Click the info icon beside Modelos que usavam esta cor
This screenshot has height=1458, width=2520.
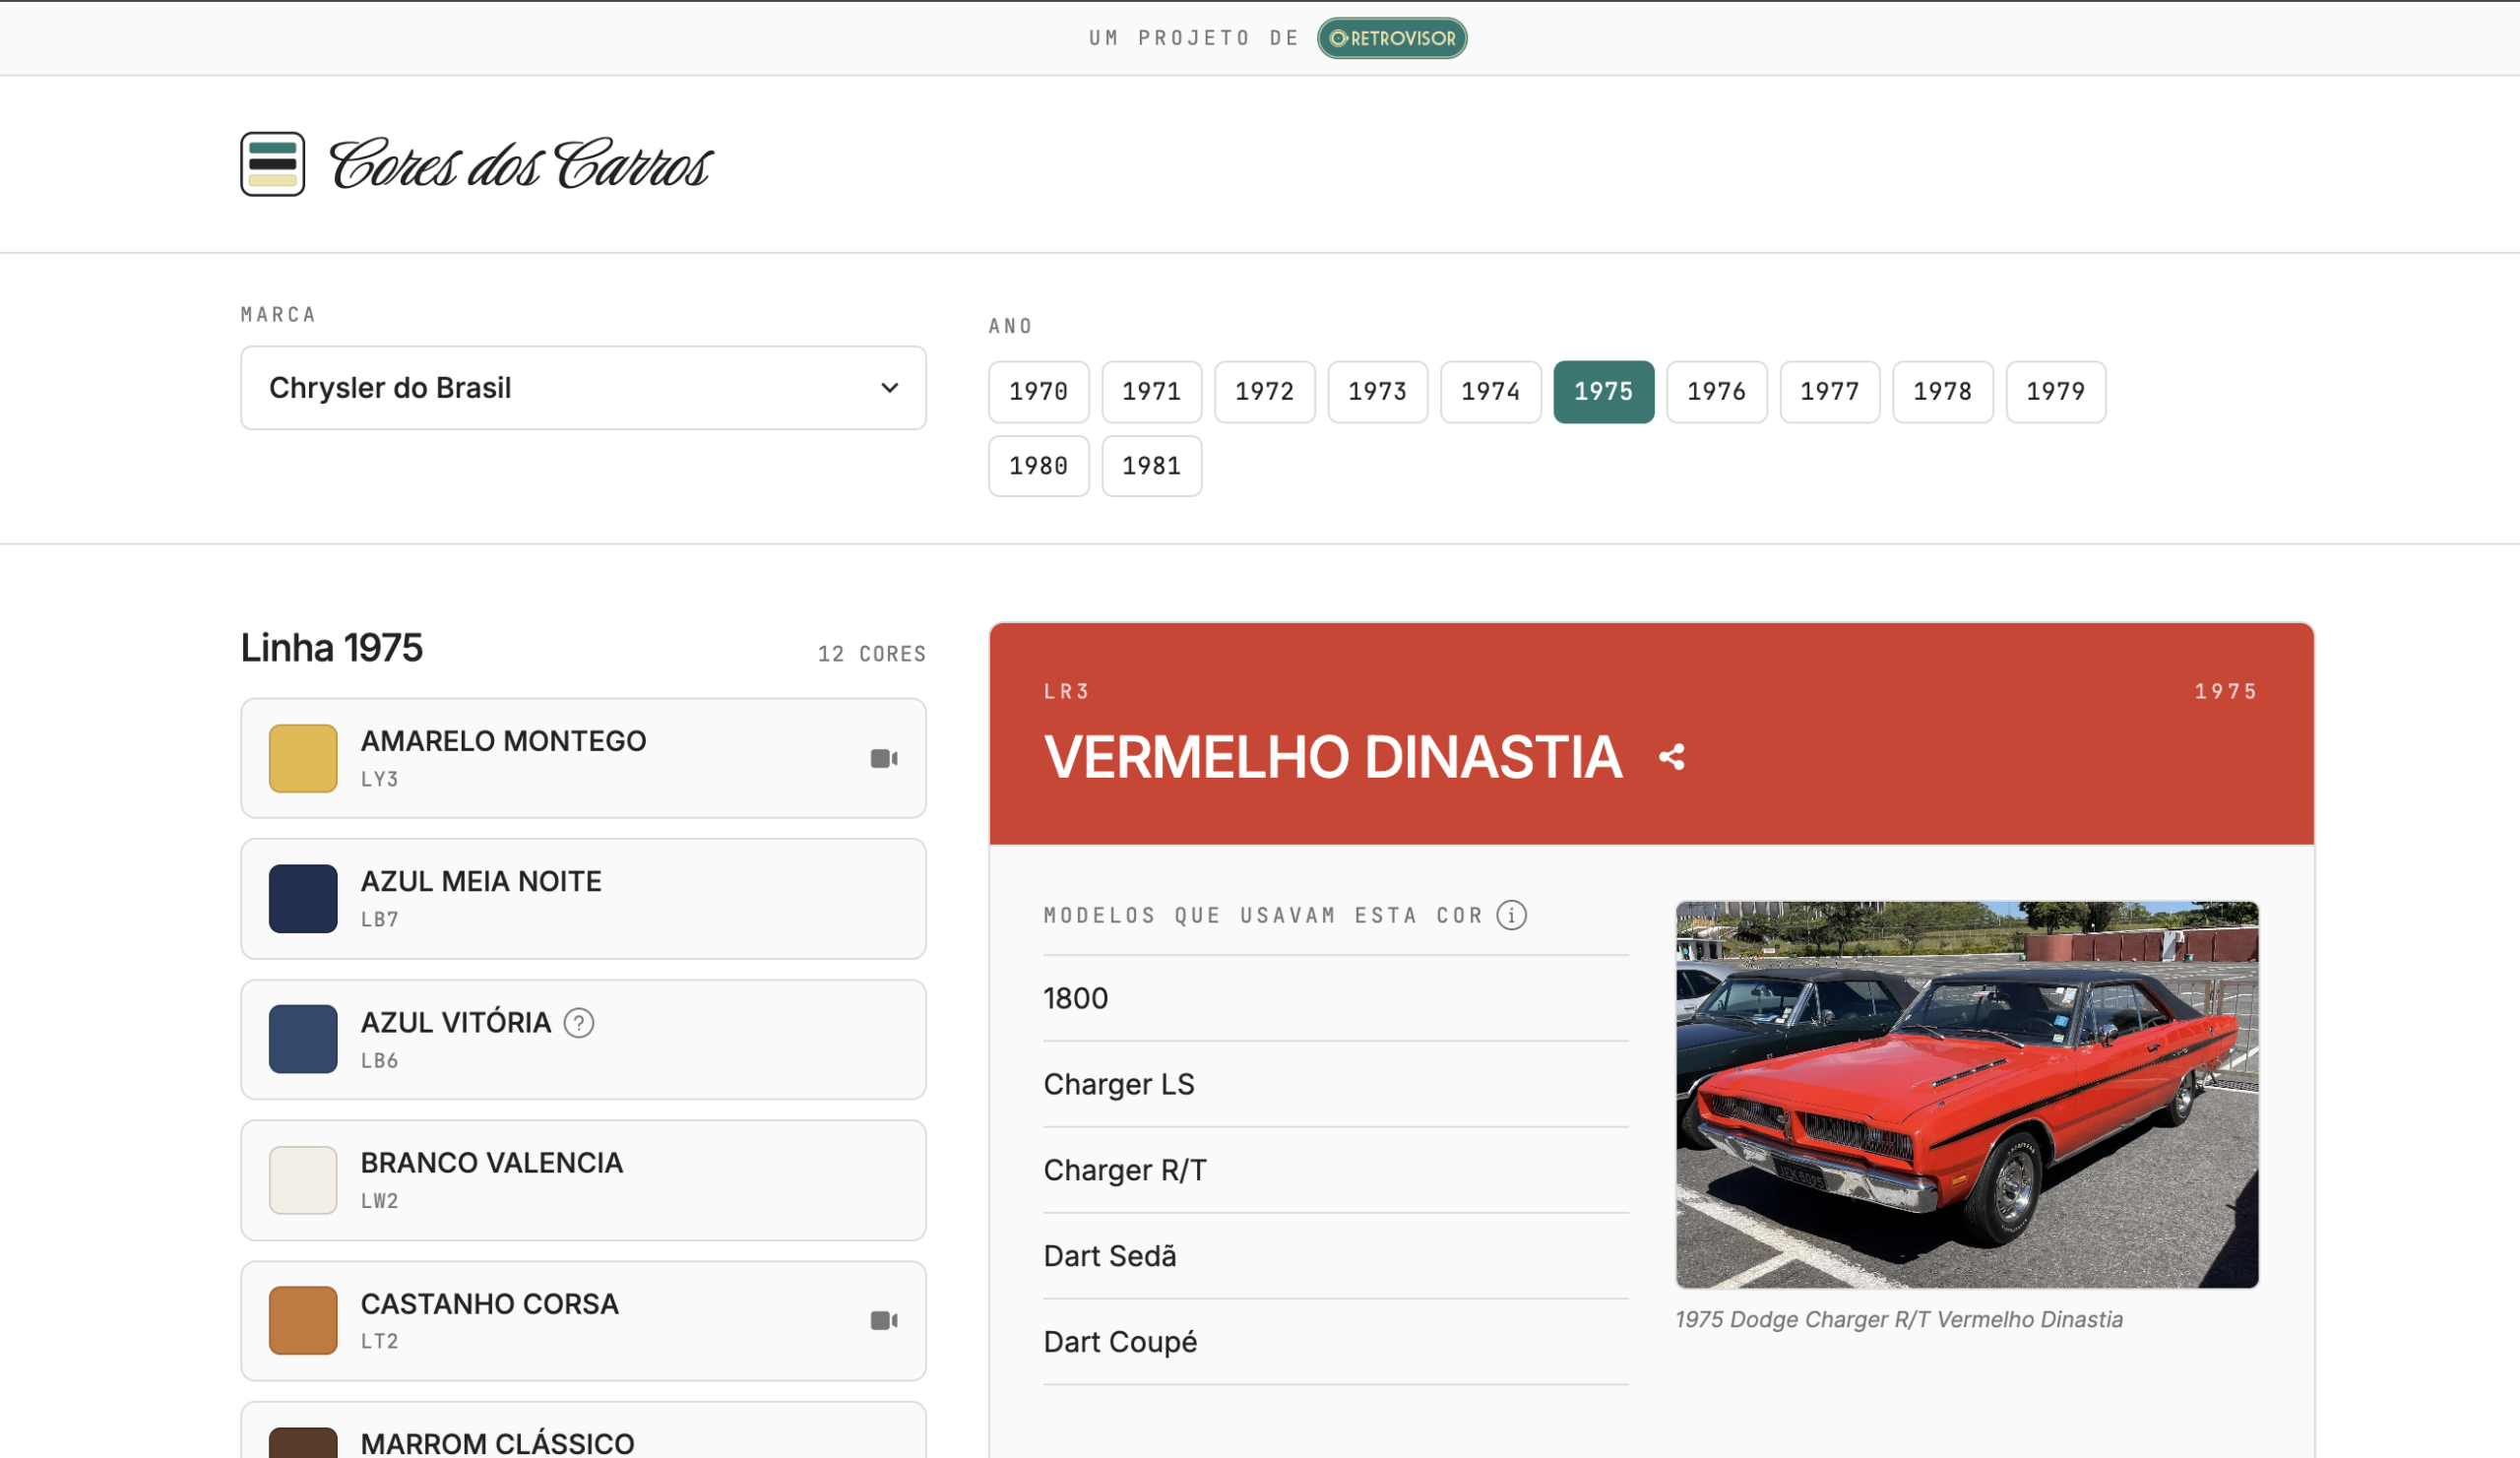click(1511, 915)
